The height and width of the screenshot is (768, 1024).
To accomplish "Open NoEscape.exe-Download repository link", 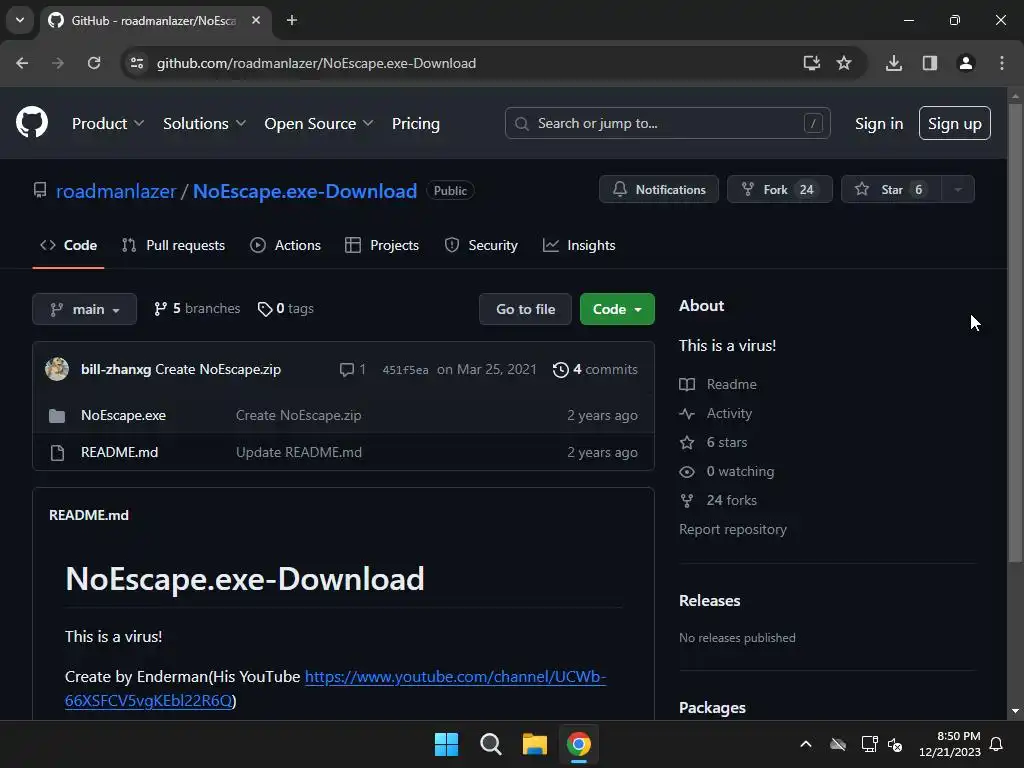I will pyautogui.click(x=305, y=191).
